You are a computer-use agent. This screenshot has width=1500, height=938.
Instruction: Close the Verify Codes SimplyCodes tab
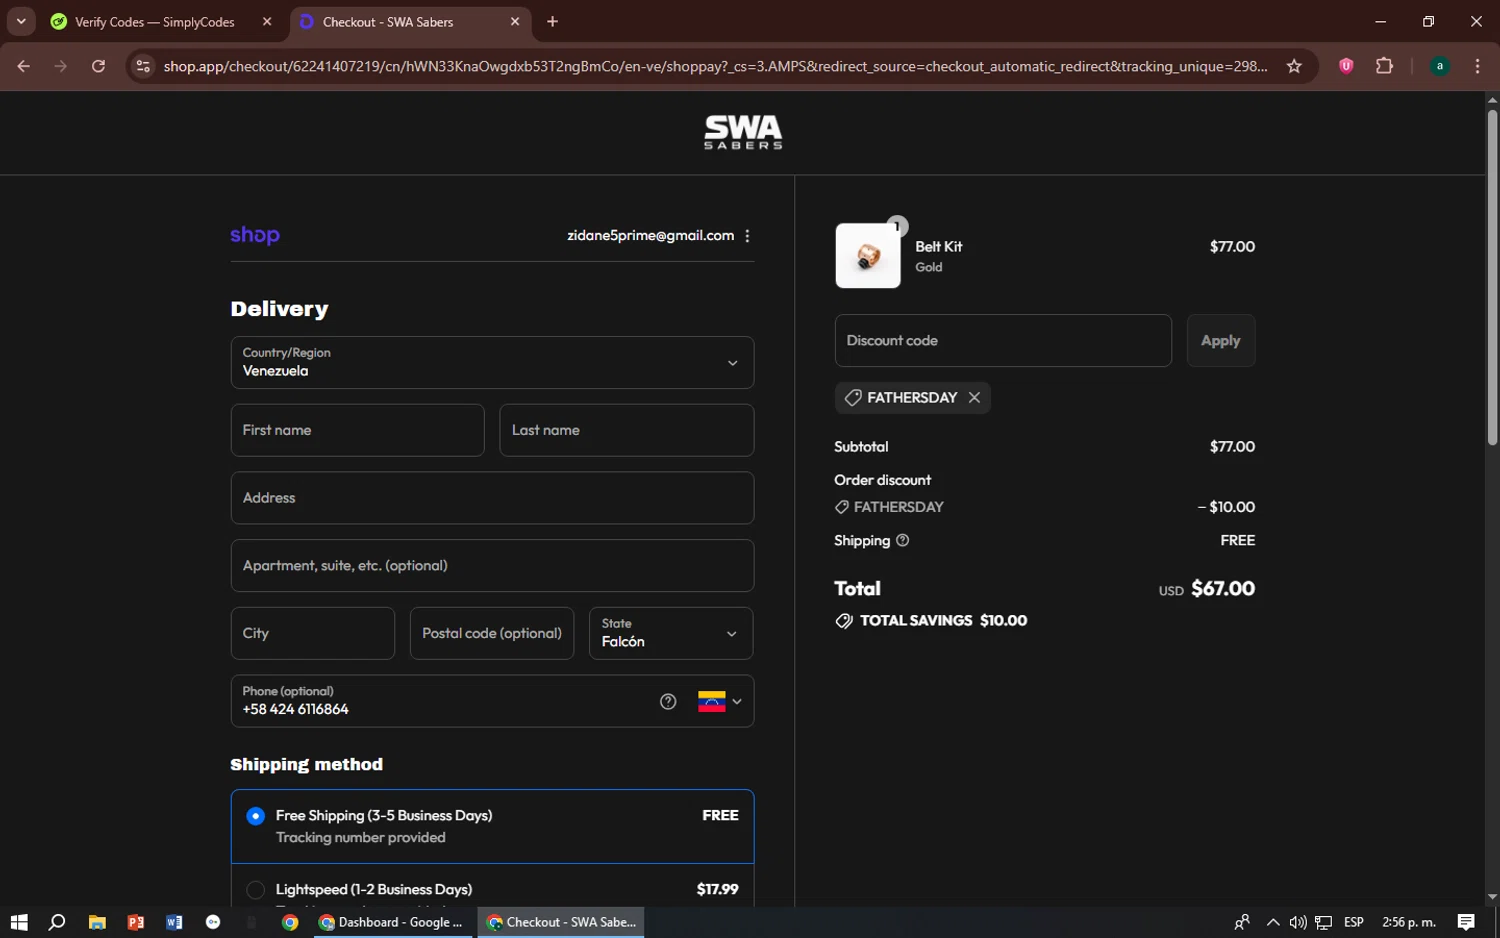tap(267, 22)
